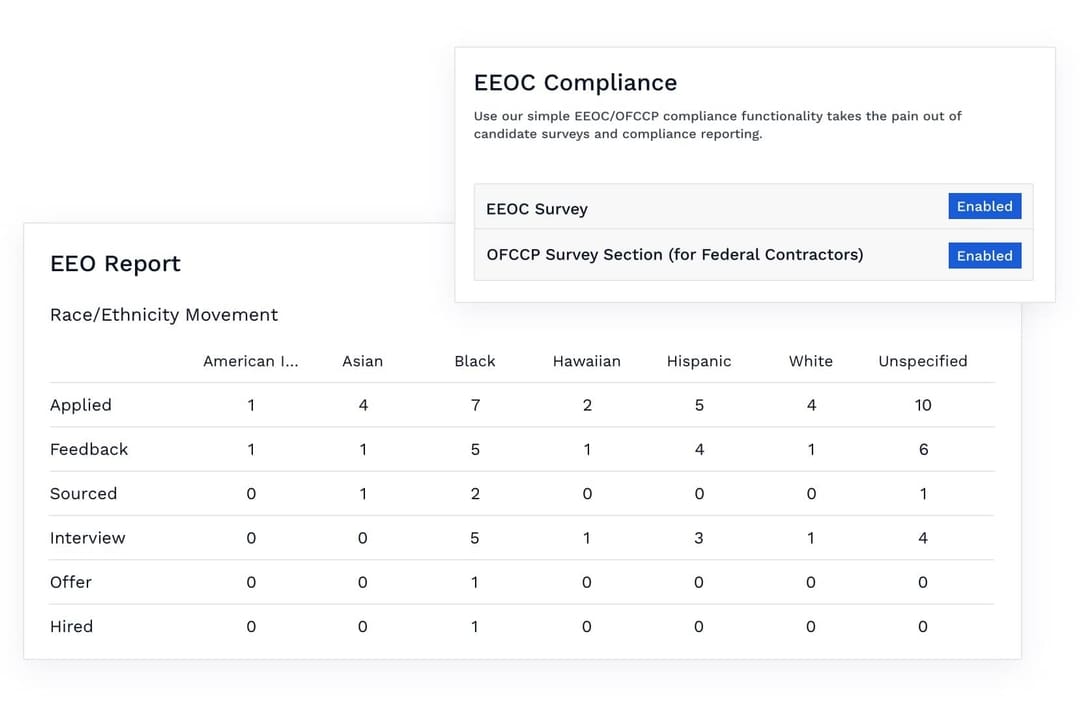Click the truncated American I... column header
The width and height of the screenshot is (1080, 705).
(x=250, y=361)
